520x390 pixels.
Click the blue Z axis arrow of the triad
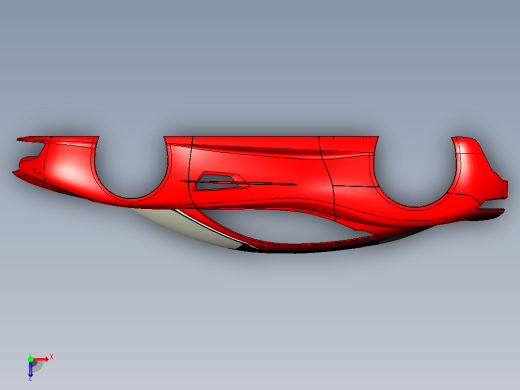point(30,369)
